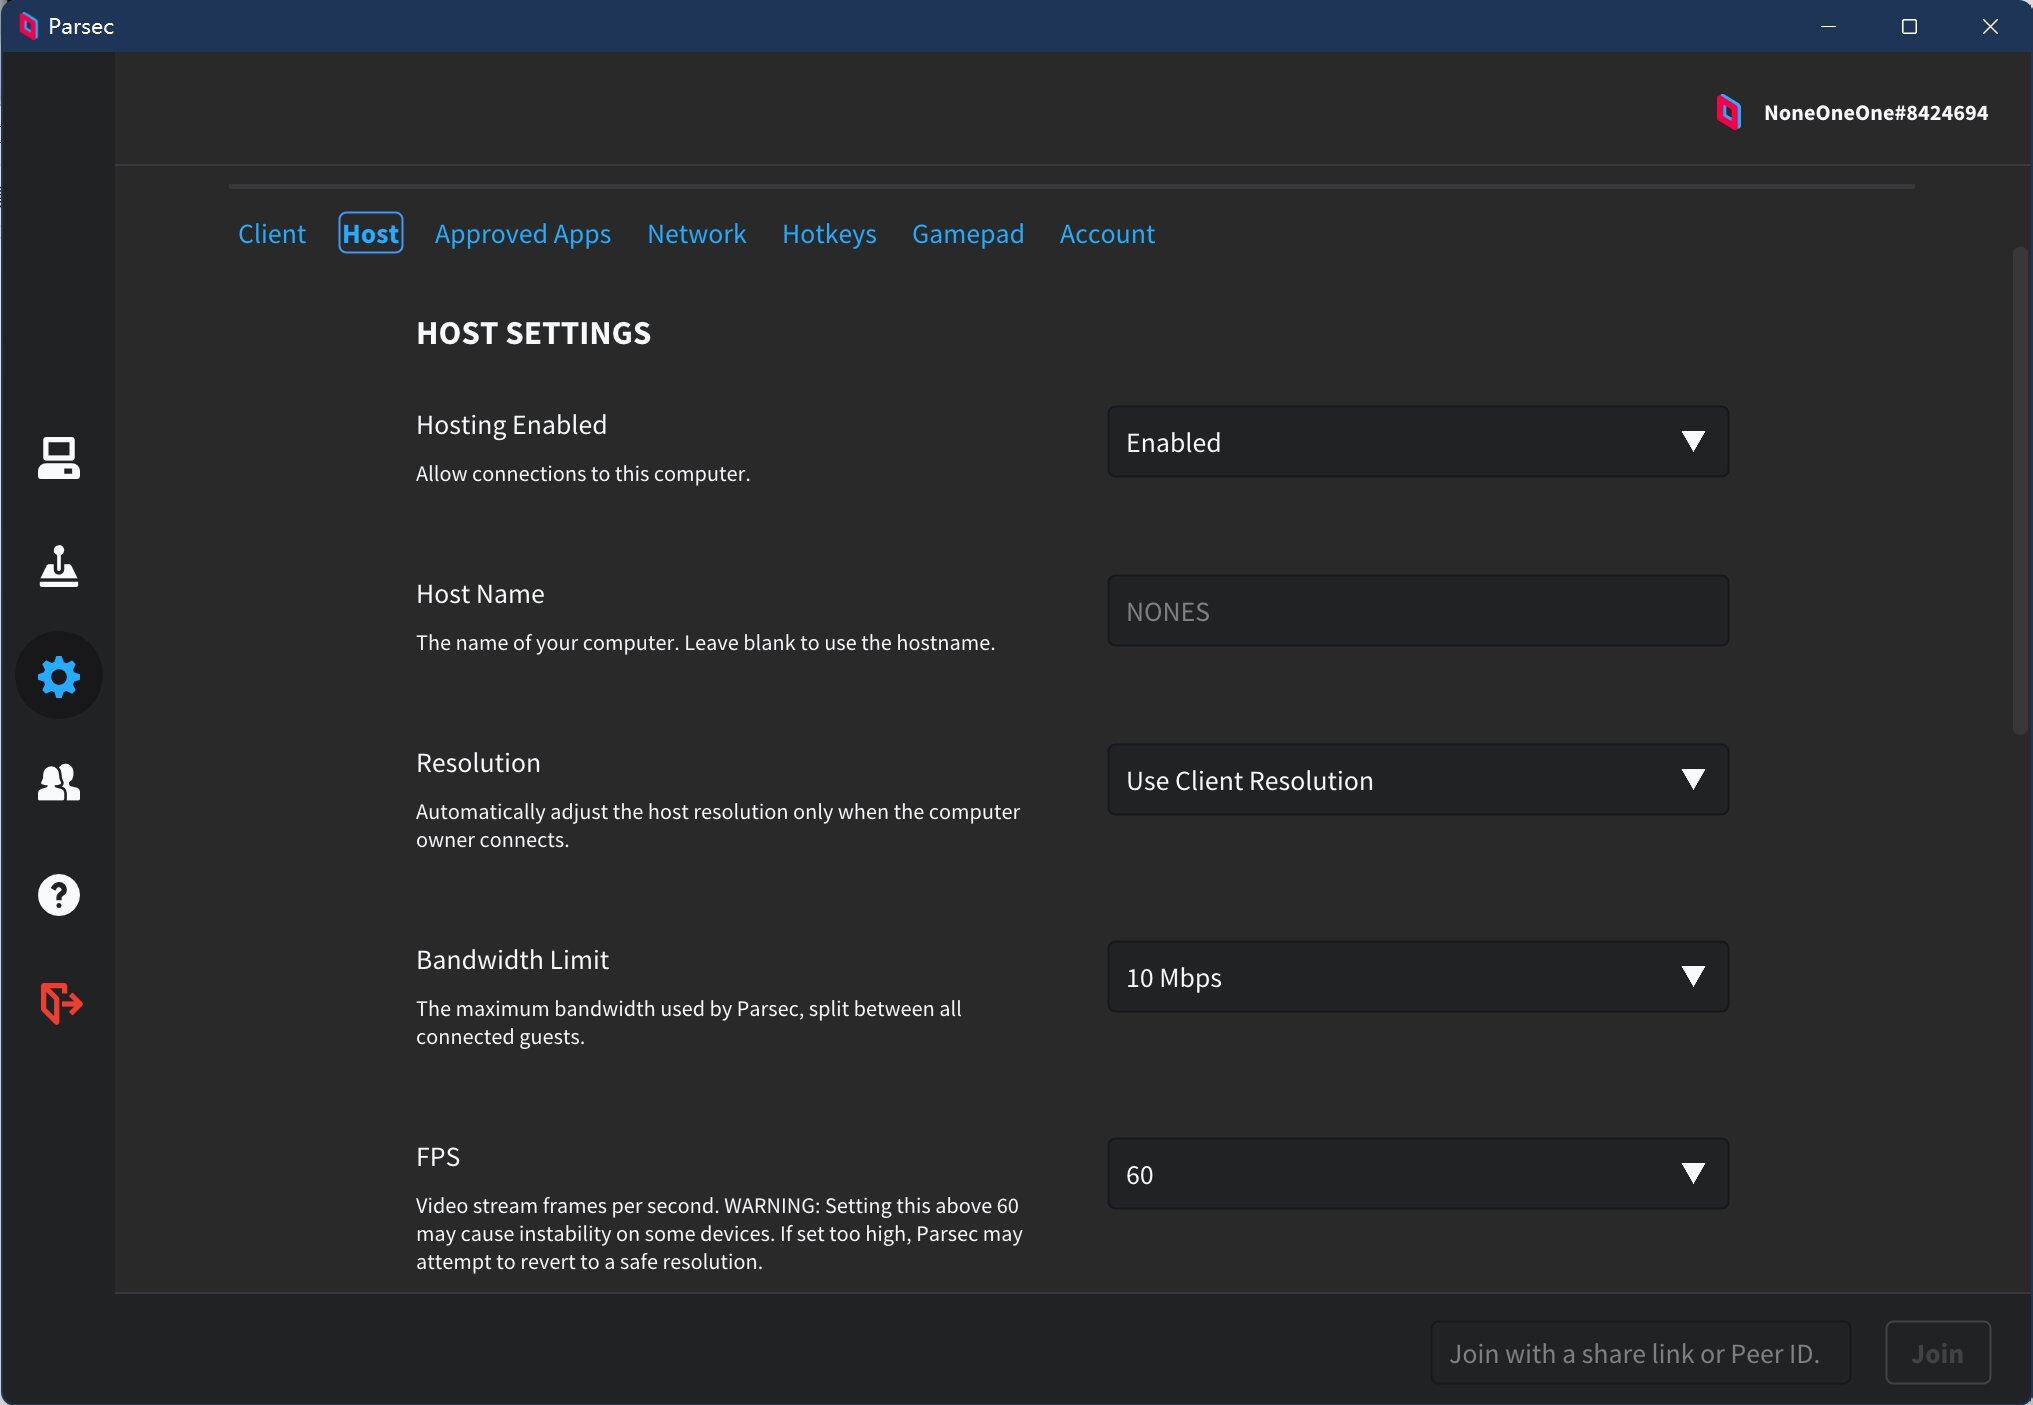The width and height of the screenshot is (2033, 1405).
Task: Click the Join button
Action: (1937, 1353)
